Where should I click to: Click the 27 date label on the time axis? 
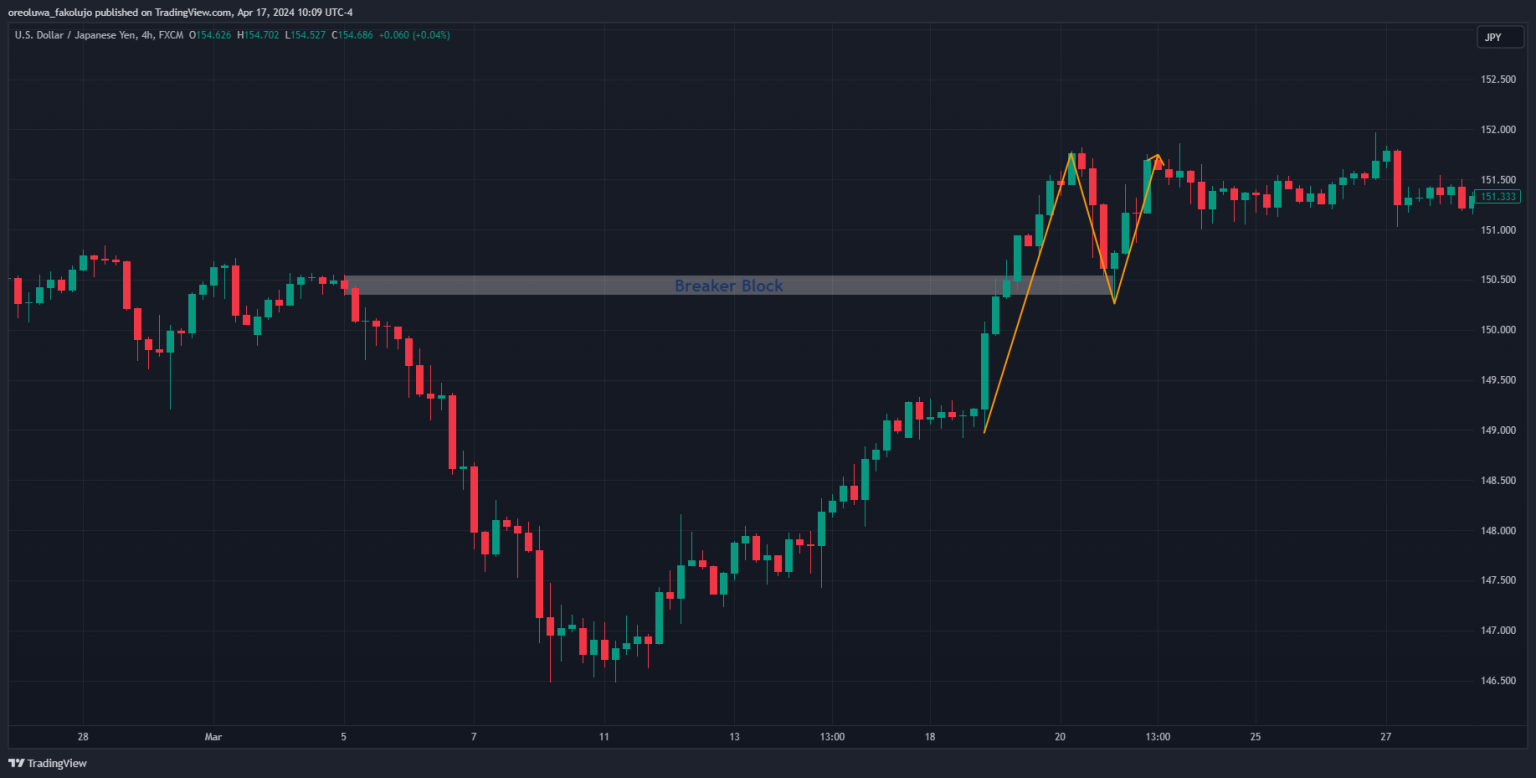[1386, 737]
